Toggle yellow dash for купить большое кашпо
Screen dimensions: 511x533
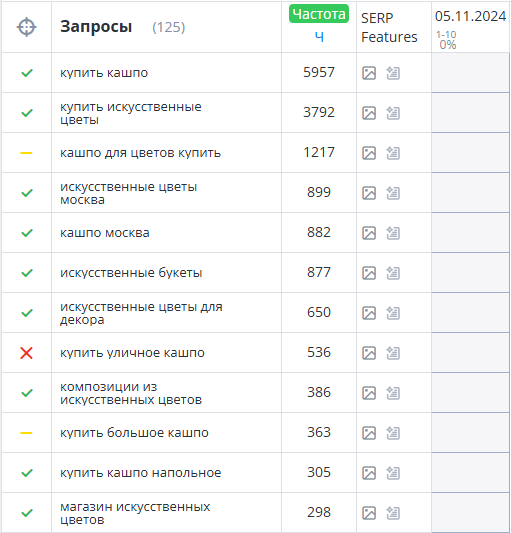(x=27, y=433)
